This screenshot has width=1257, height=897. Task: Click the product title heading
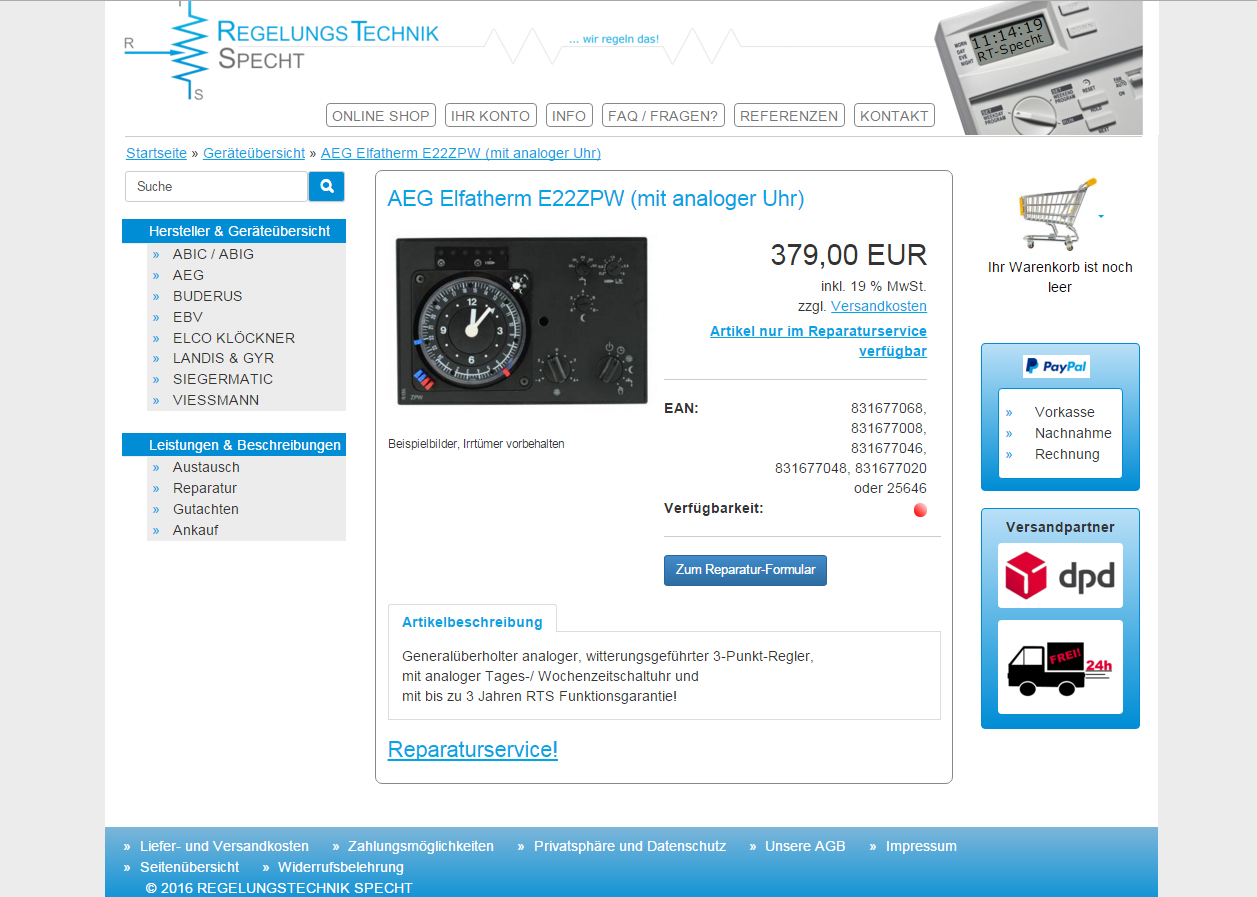596,198
